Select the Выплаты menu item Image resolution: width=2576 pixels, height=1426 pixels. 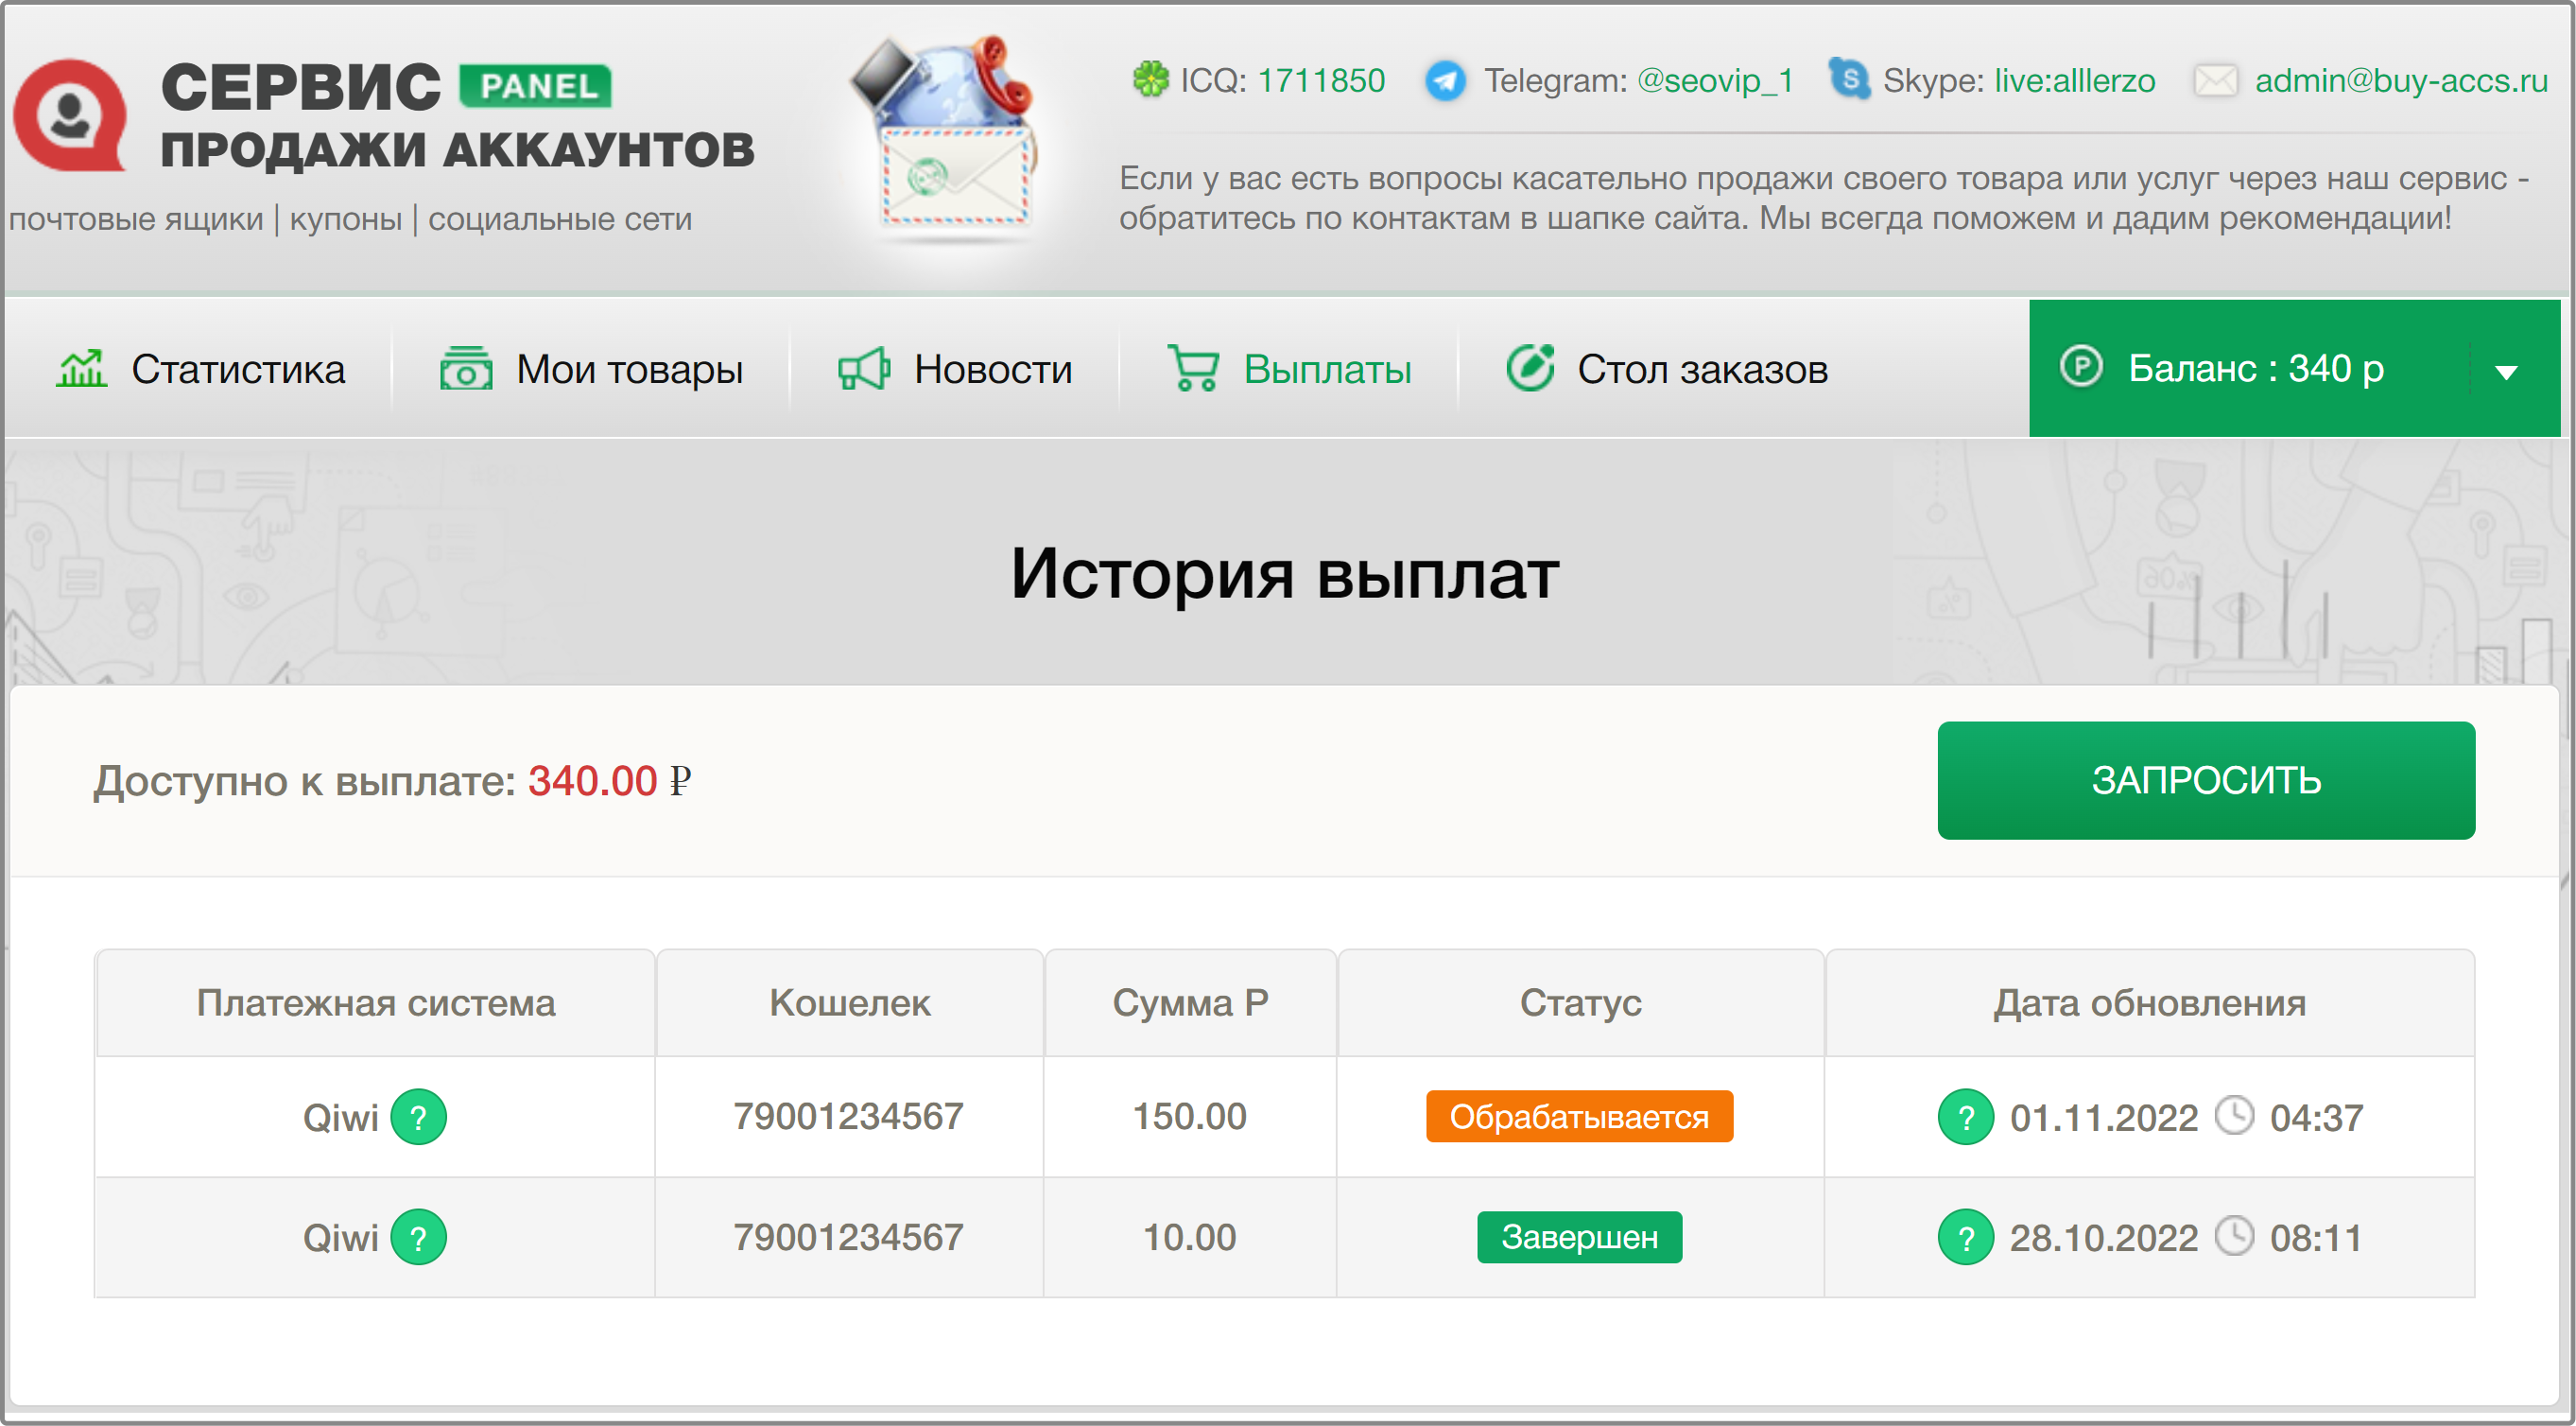(1327, 370)
